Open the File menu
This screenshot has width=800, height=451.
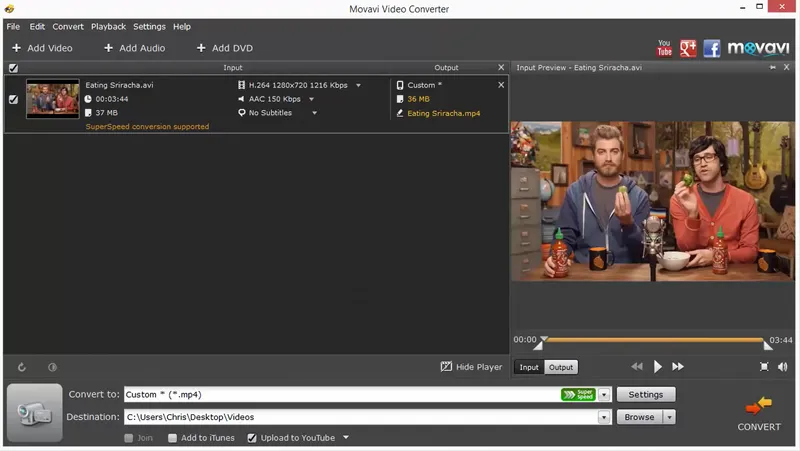tap(13, 27)
